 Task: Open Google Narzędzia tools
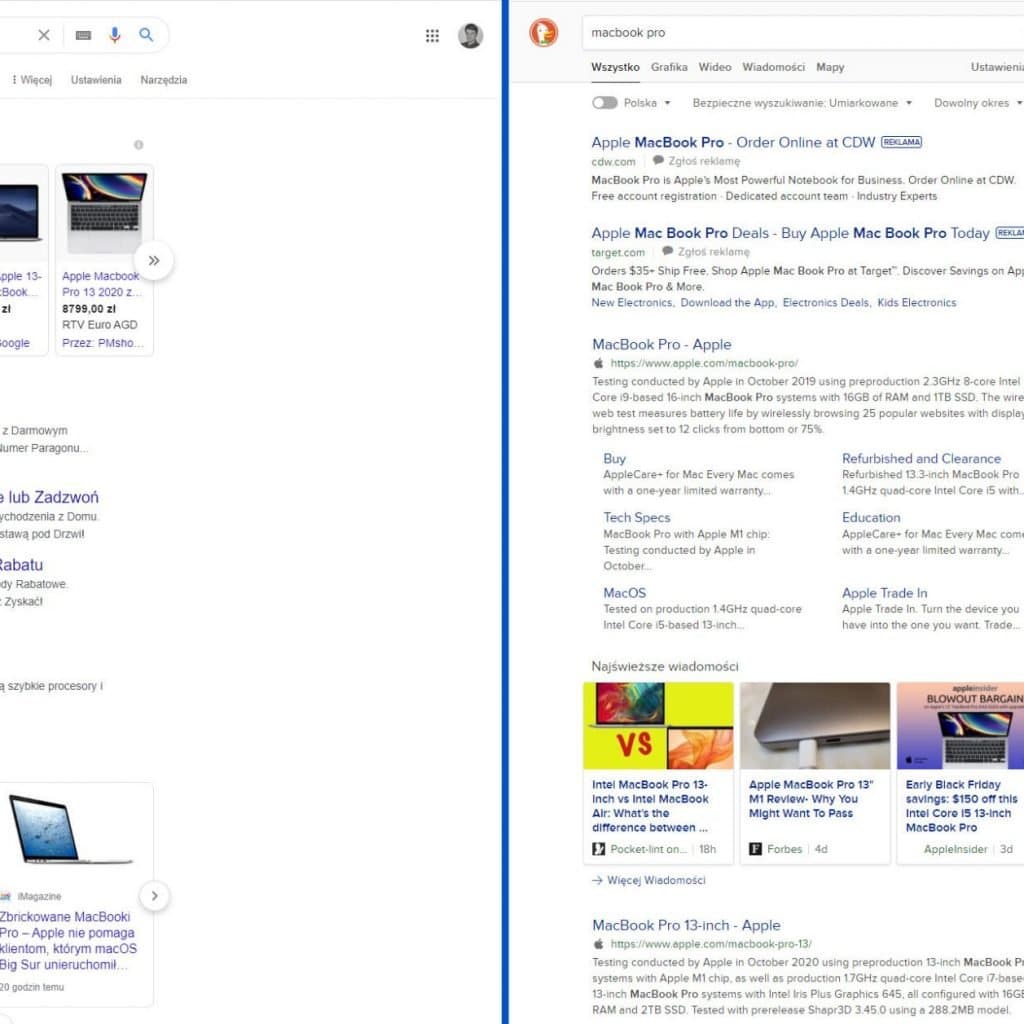163,80
